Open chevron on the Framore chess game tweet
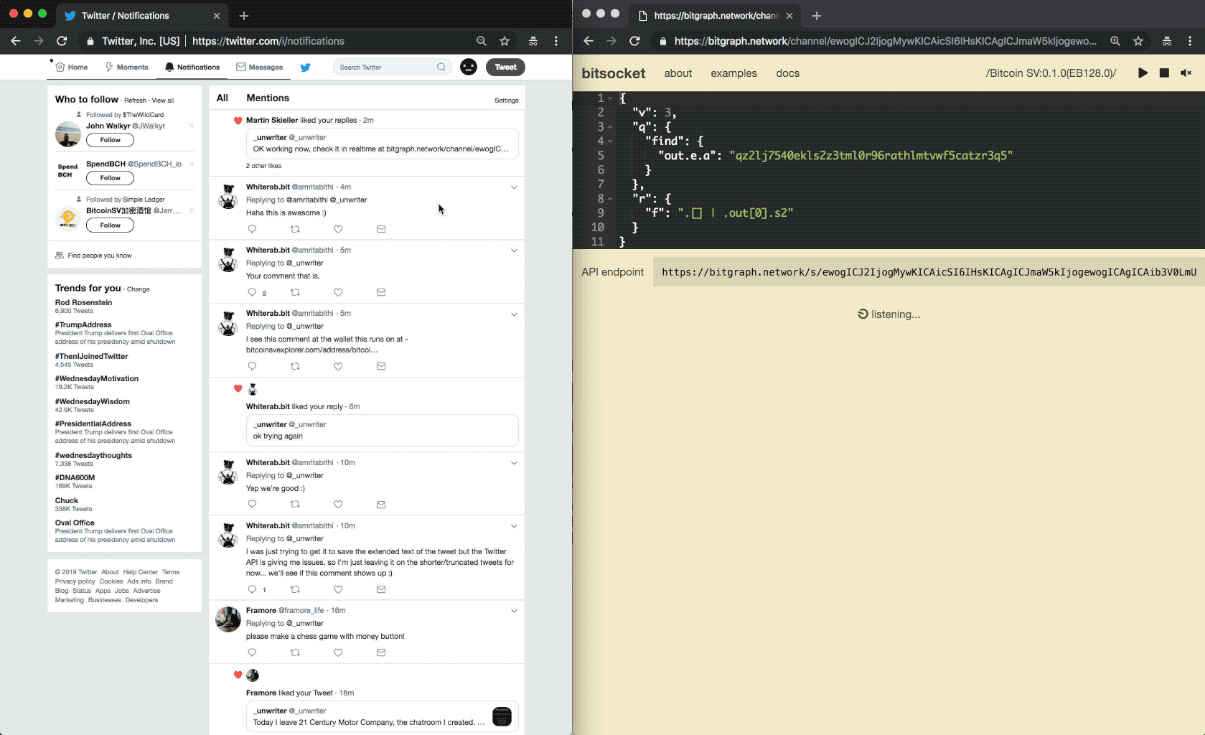Screen dimensions: 1205x735 pos(514,610)
